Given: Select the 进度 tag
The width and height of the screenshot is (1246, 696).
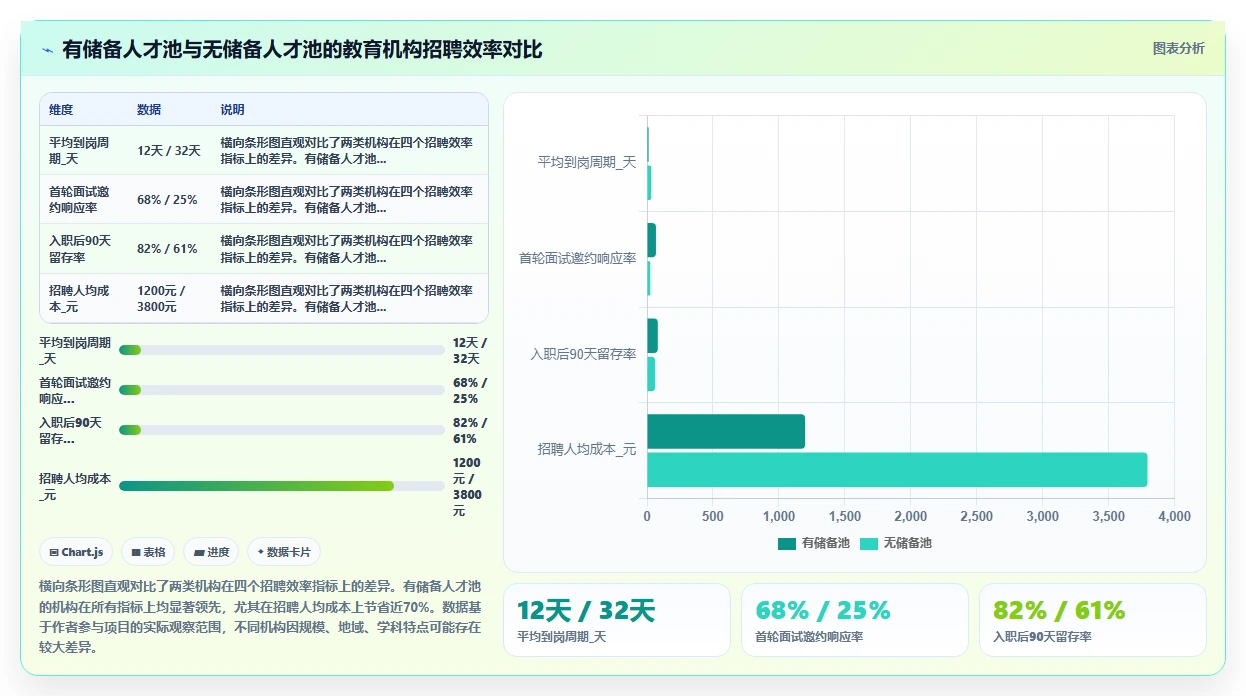Looking at the screenshot, I should 211,552.
